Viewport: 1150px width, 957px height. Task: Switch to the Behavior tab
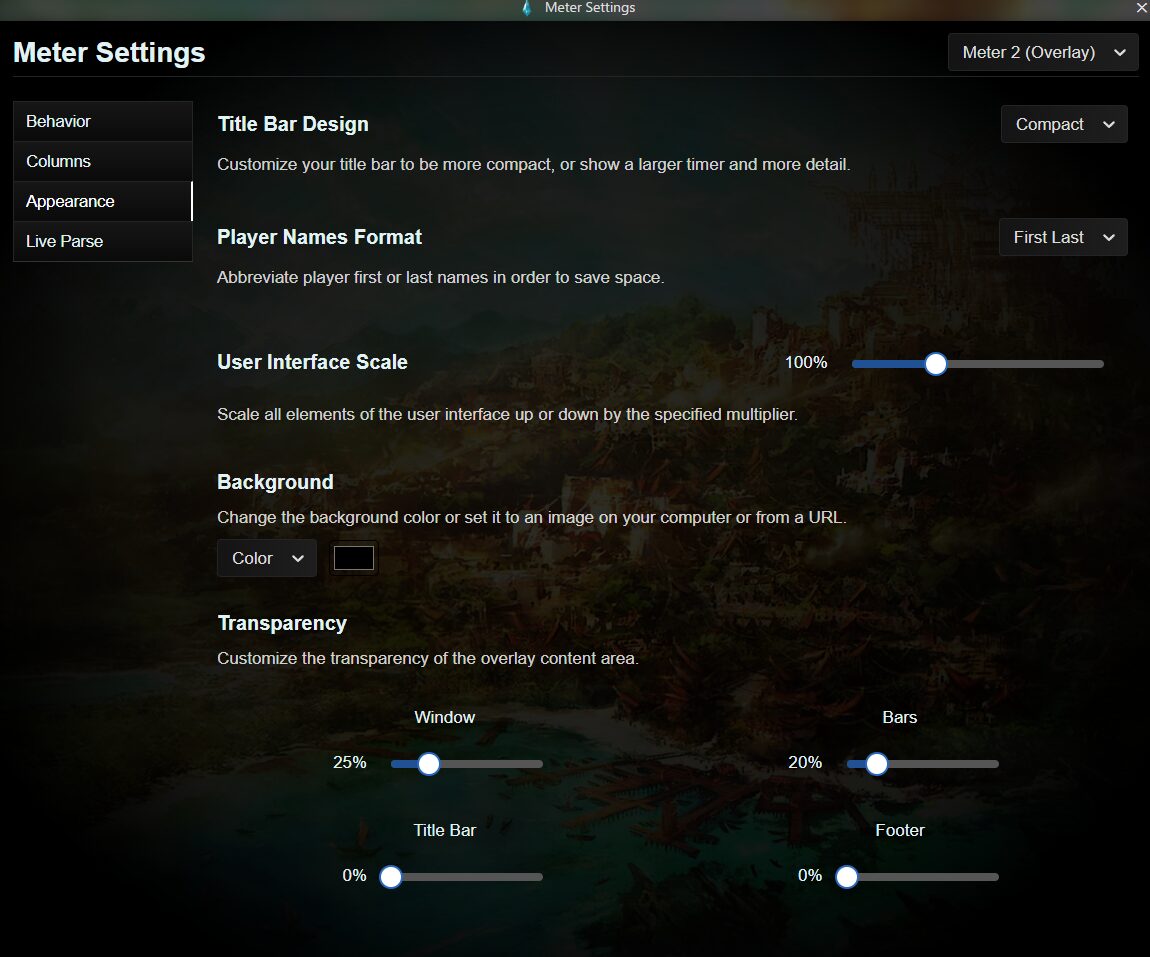click(102, 121)
